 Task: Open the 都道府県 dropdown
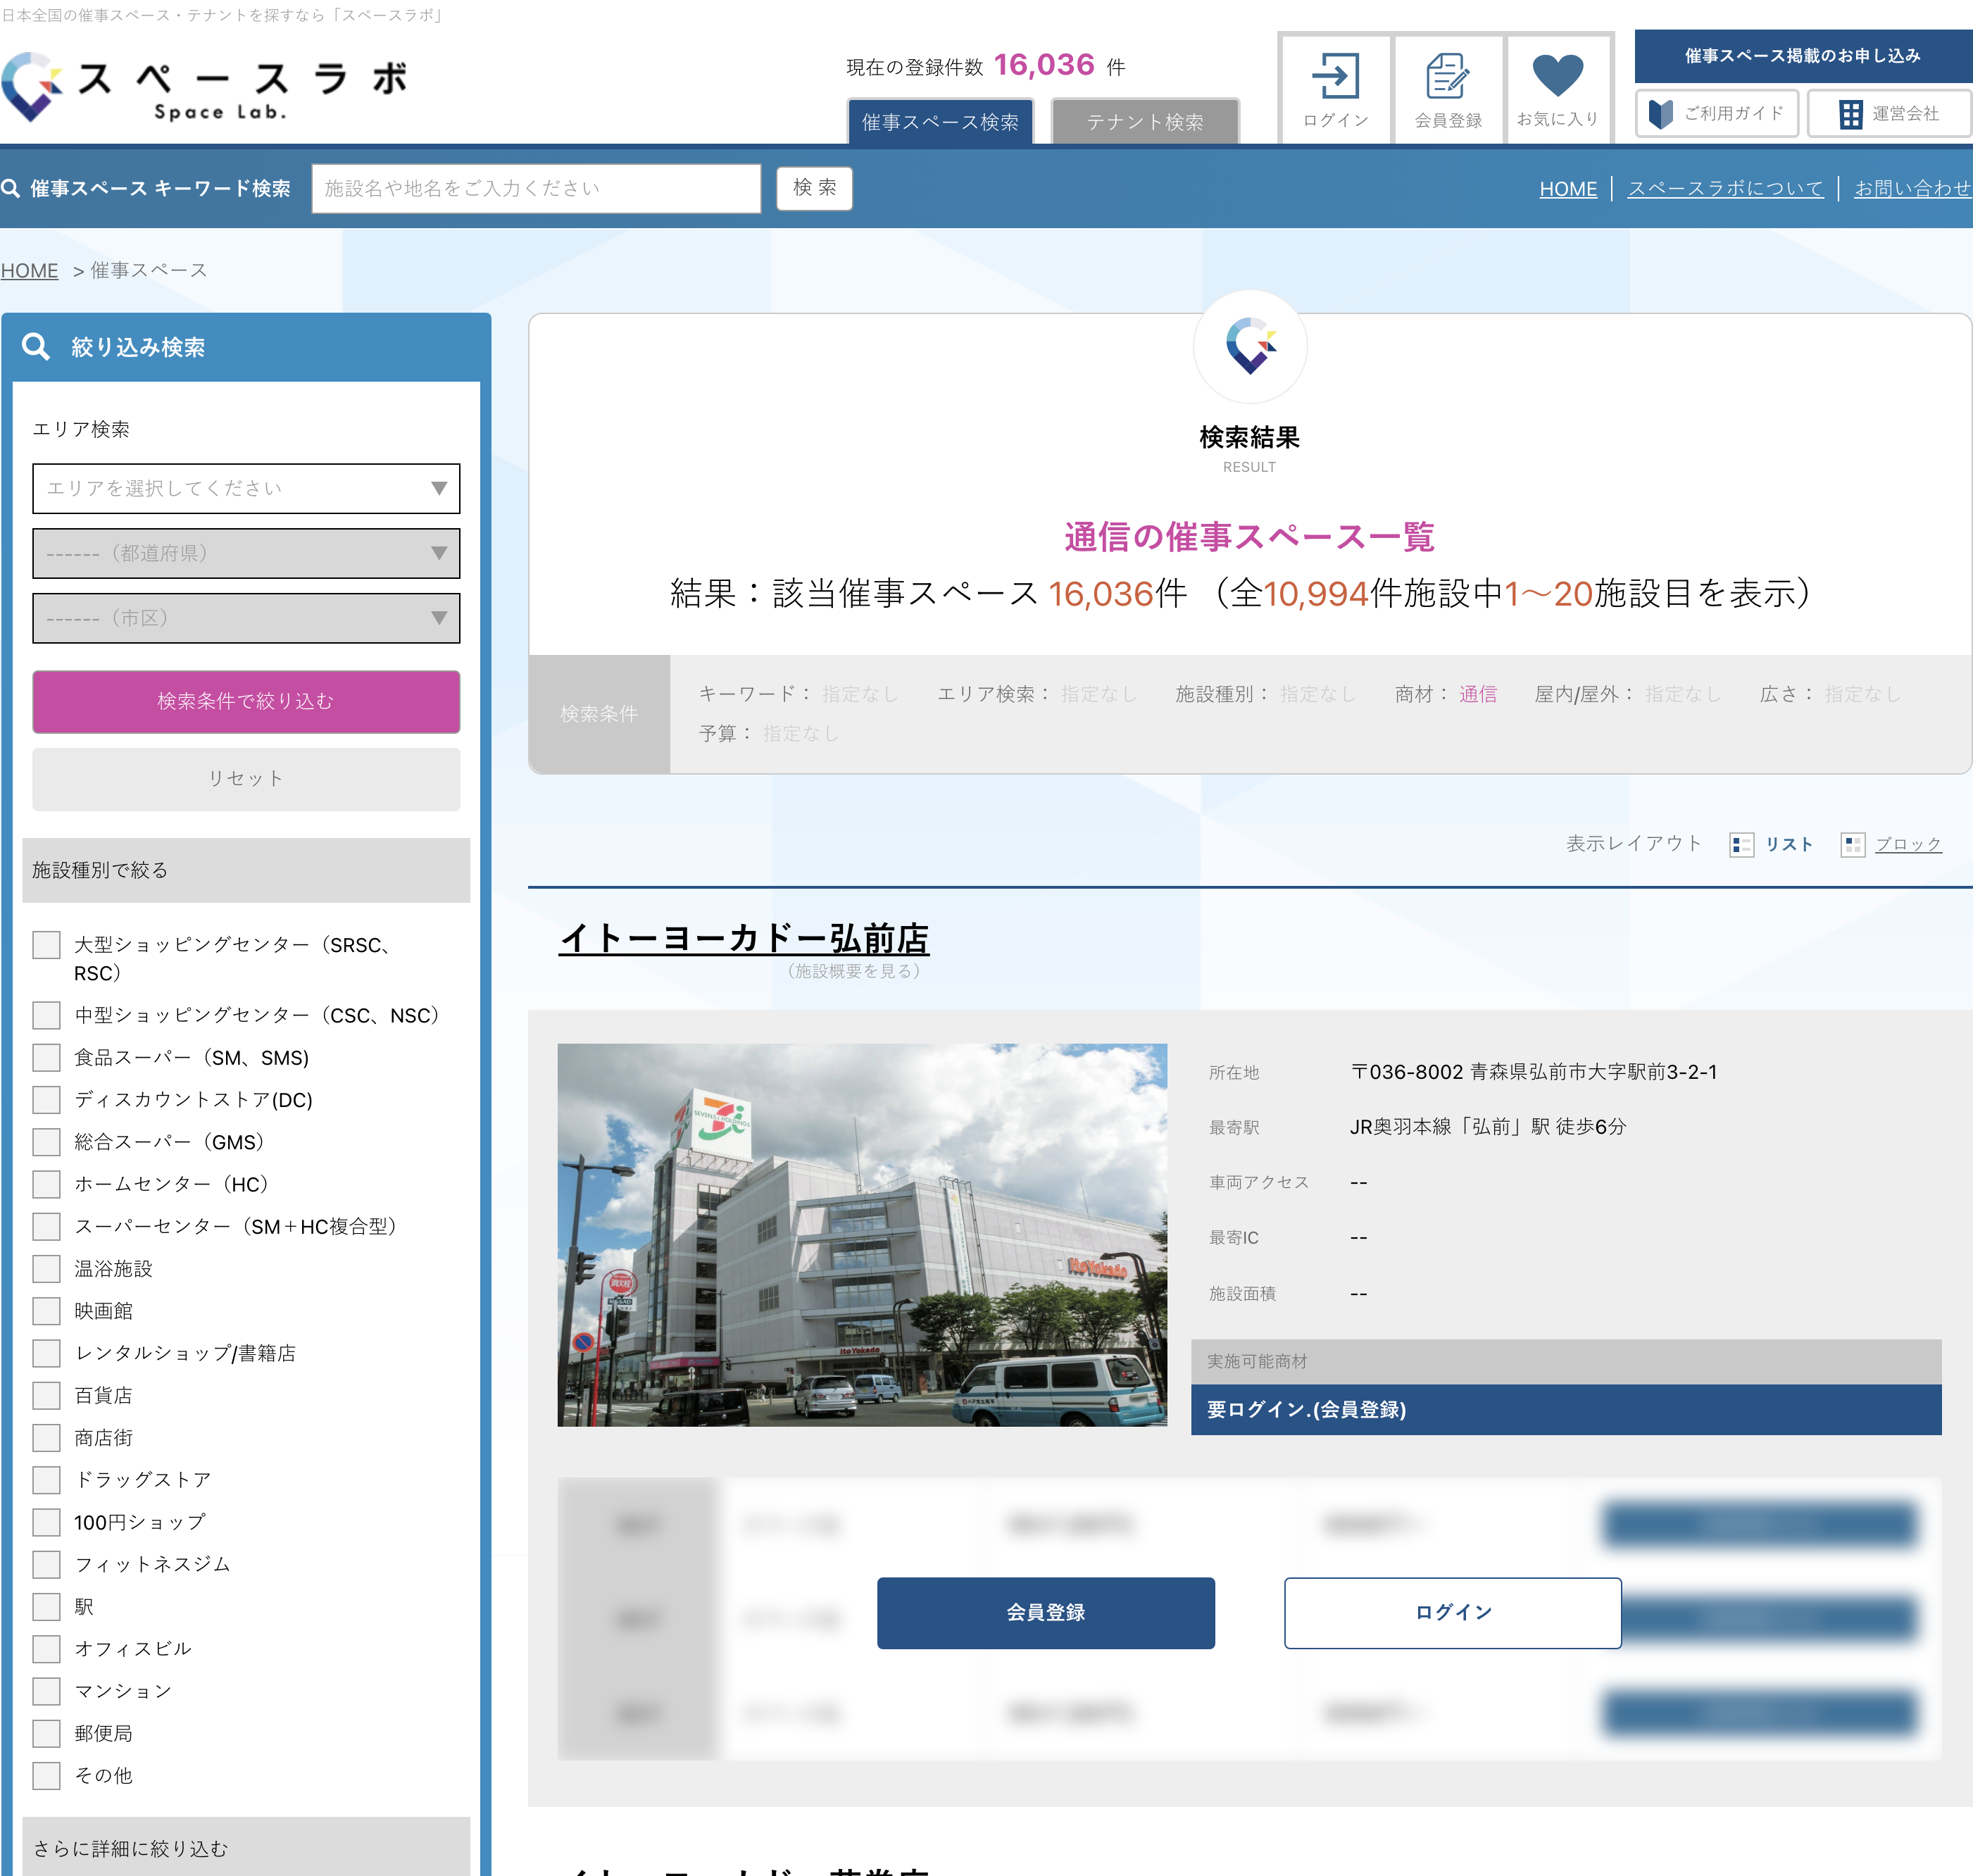click(x=246, y=553)
